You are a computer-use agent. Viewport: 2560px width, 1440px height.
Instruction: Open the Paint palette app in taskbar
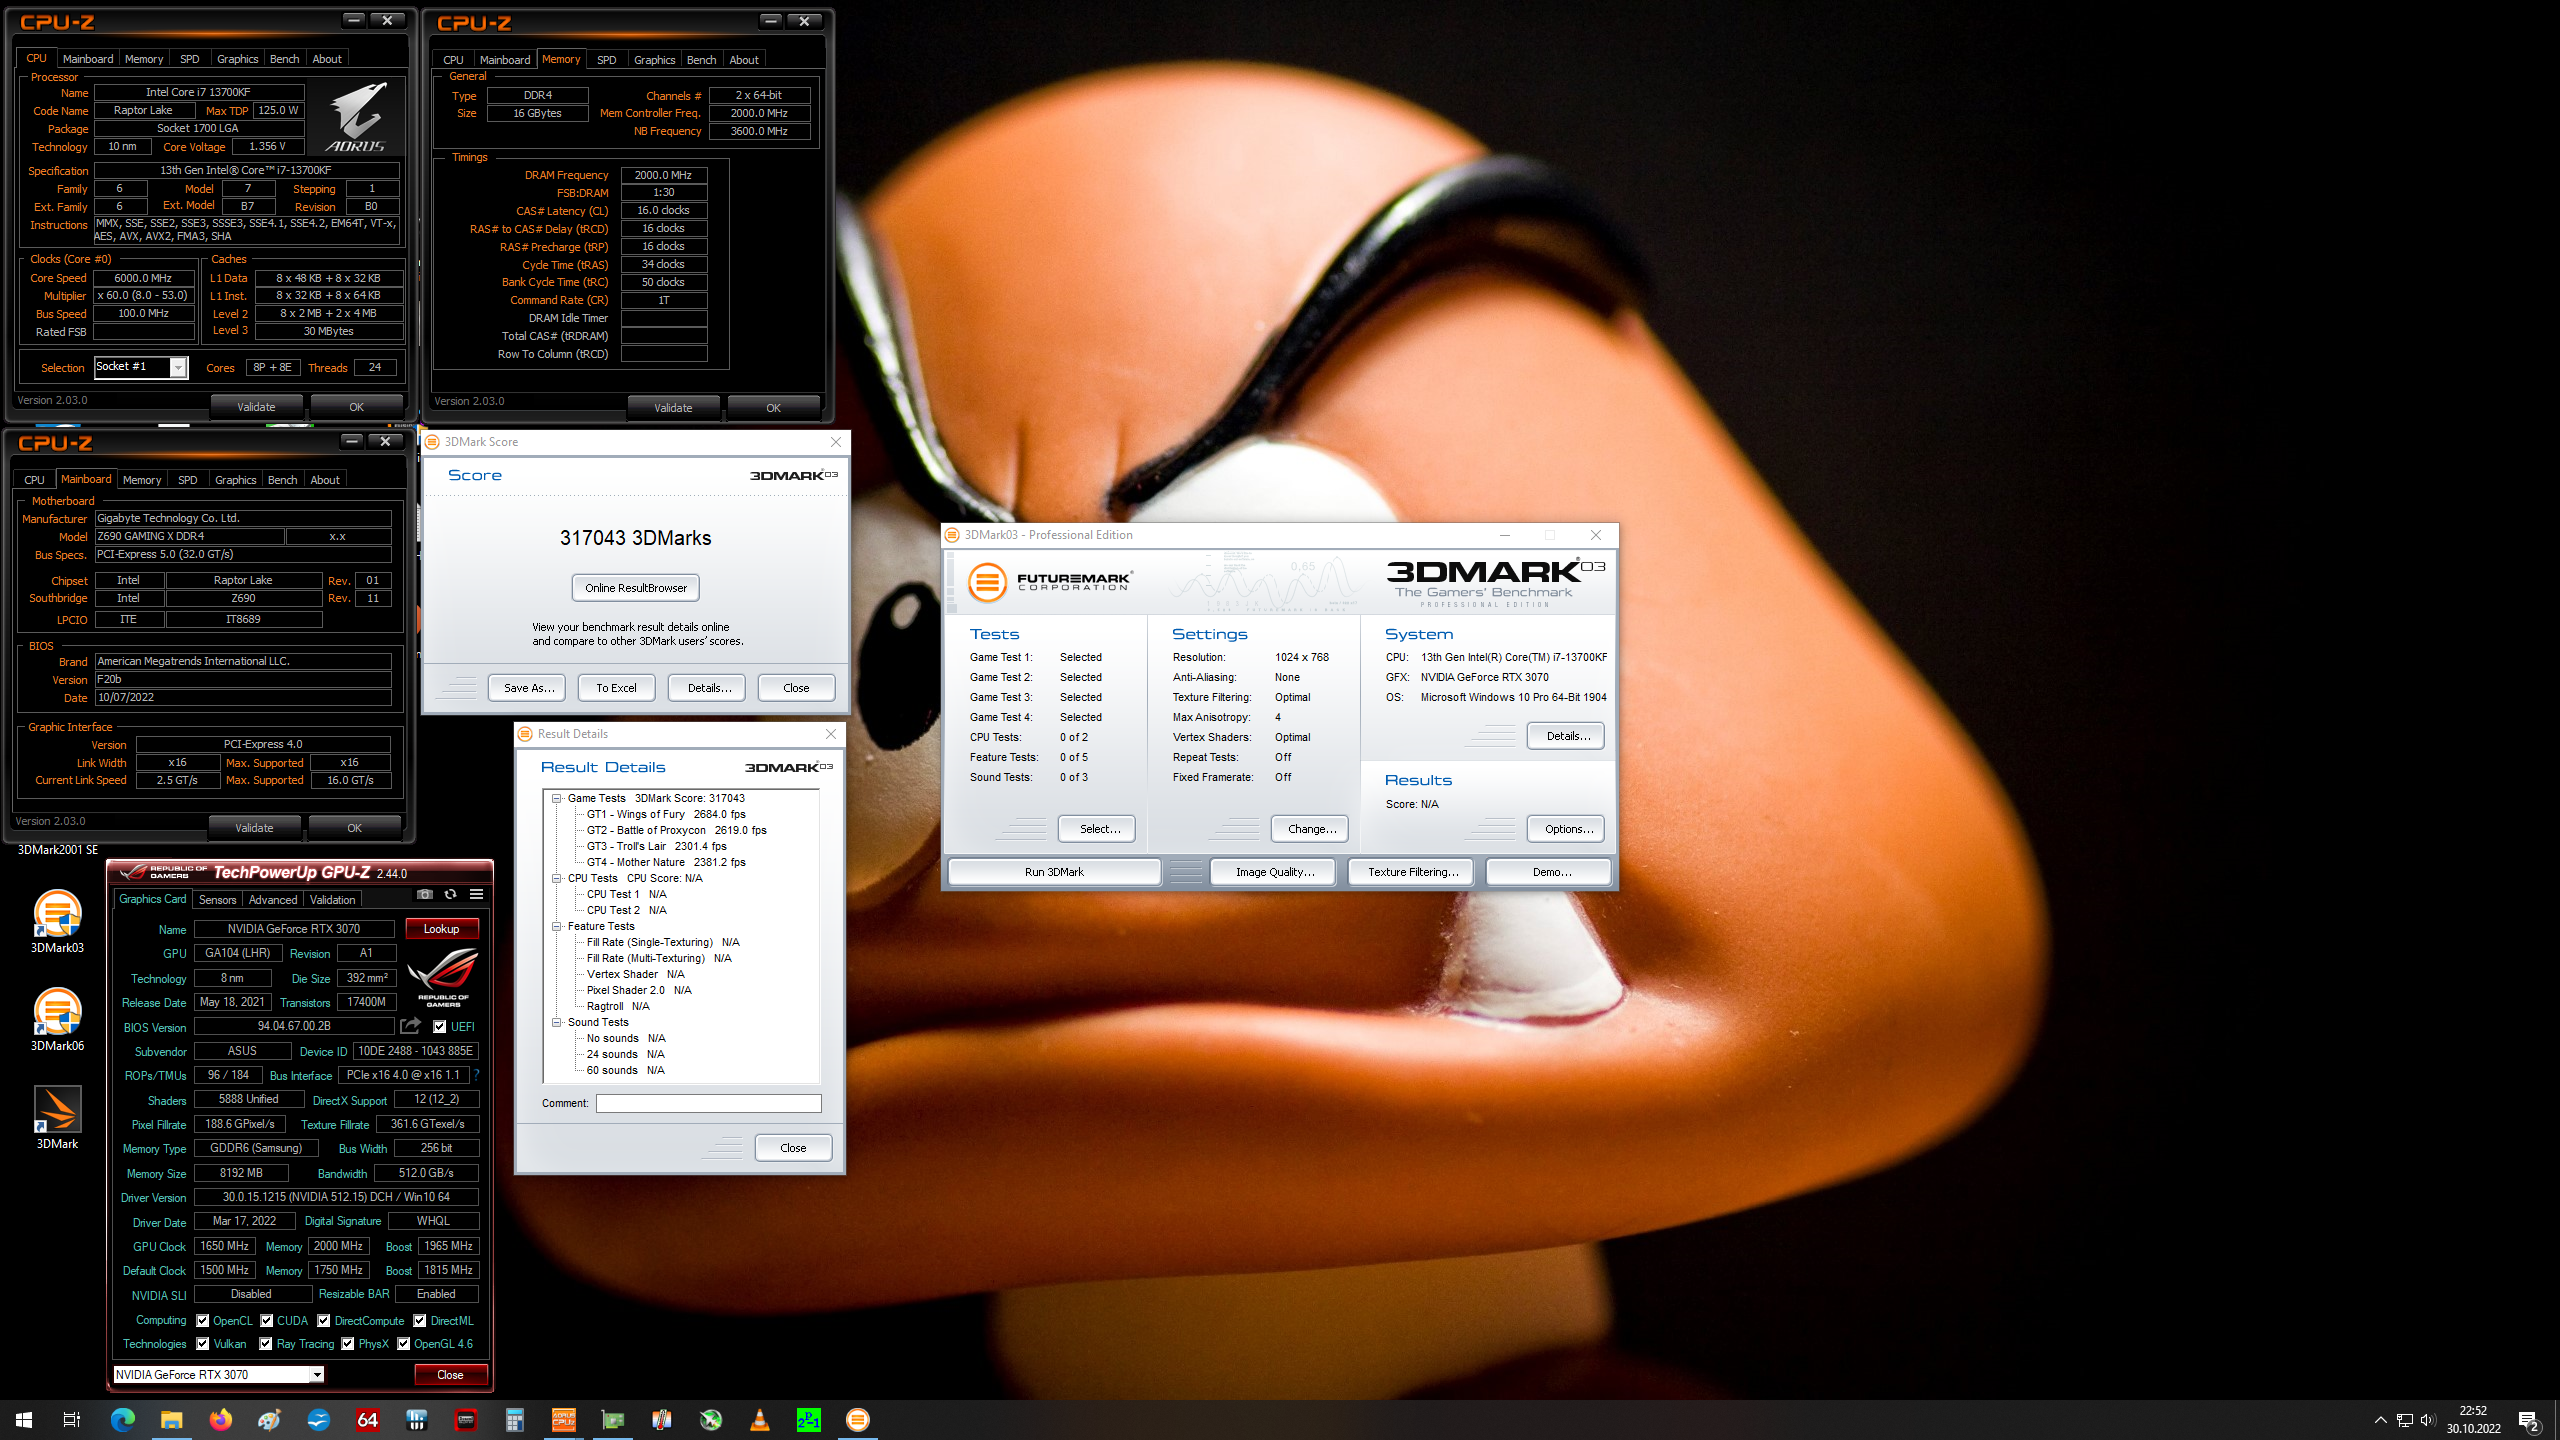coord(269,1420)
